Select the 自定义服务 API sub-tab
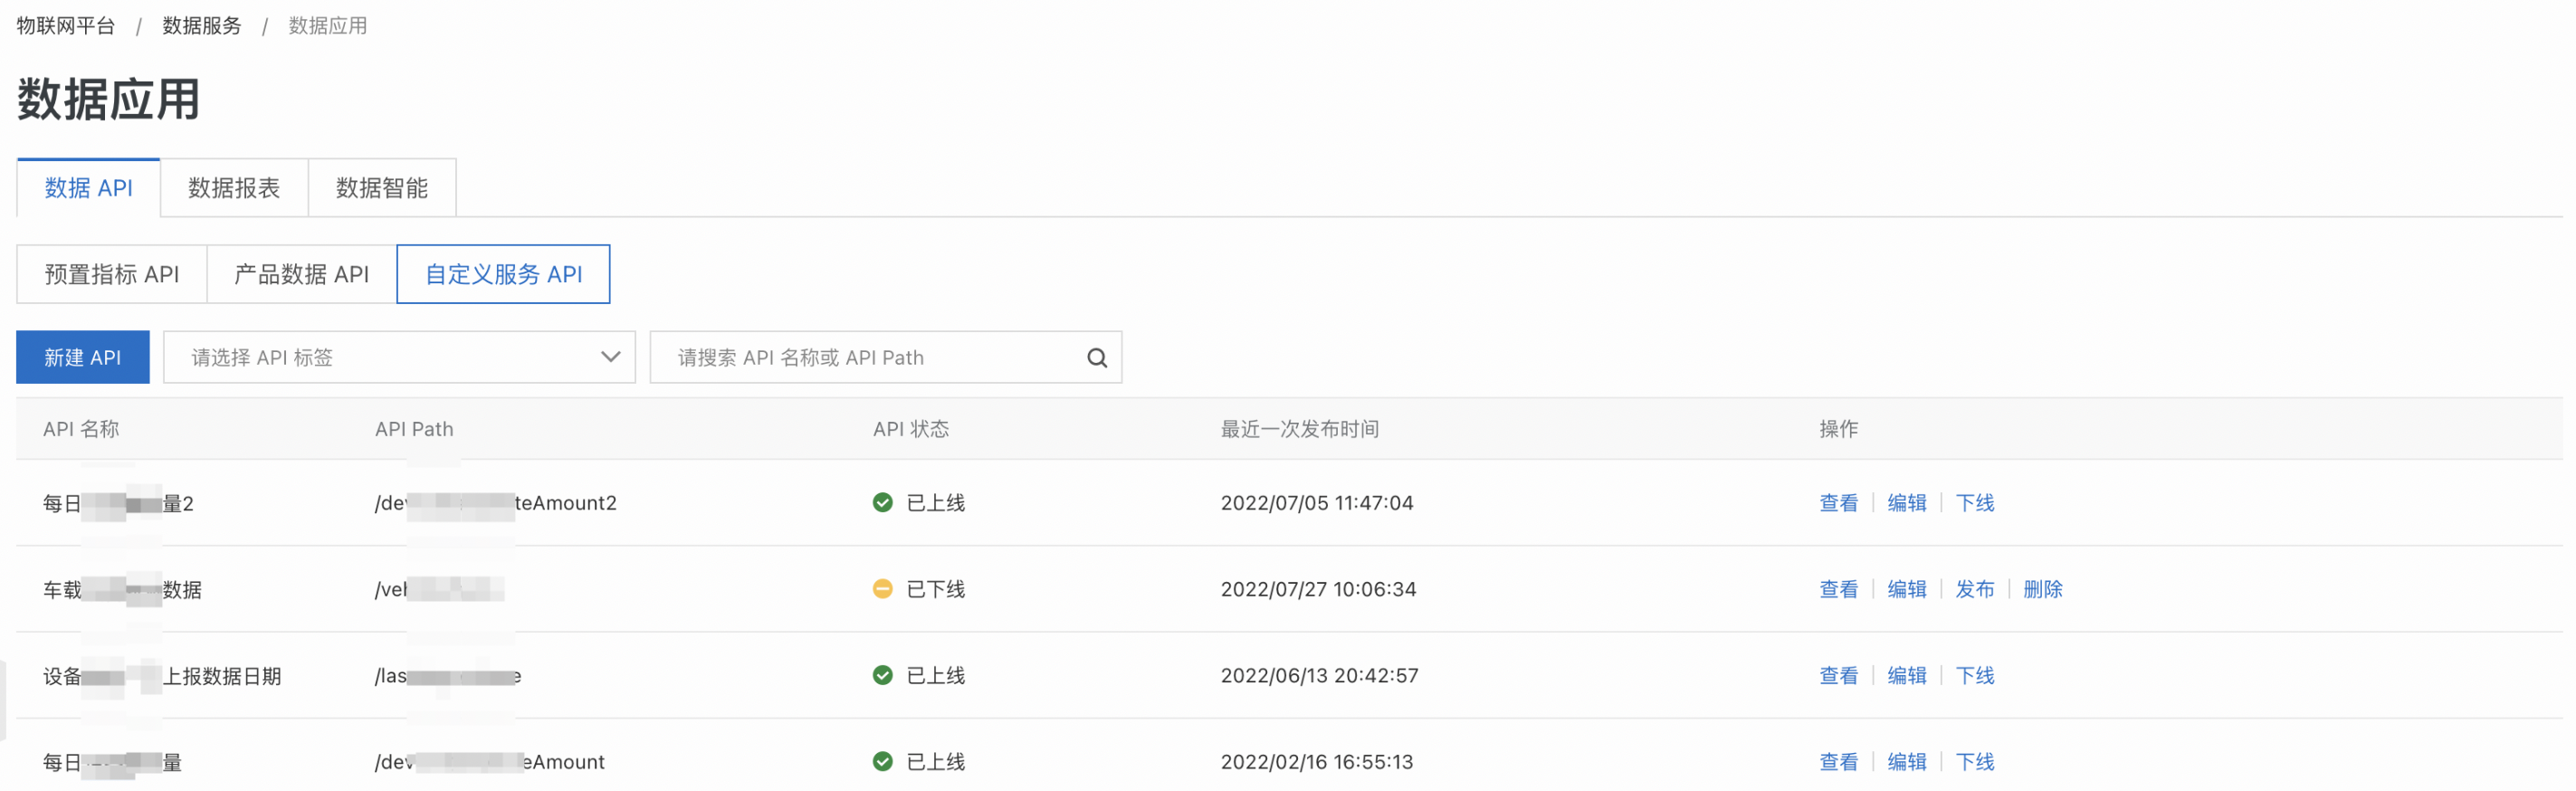Screen dimensions: 2576x791 [x=503, y=274]
